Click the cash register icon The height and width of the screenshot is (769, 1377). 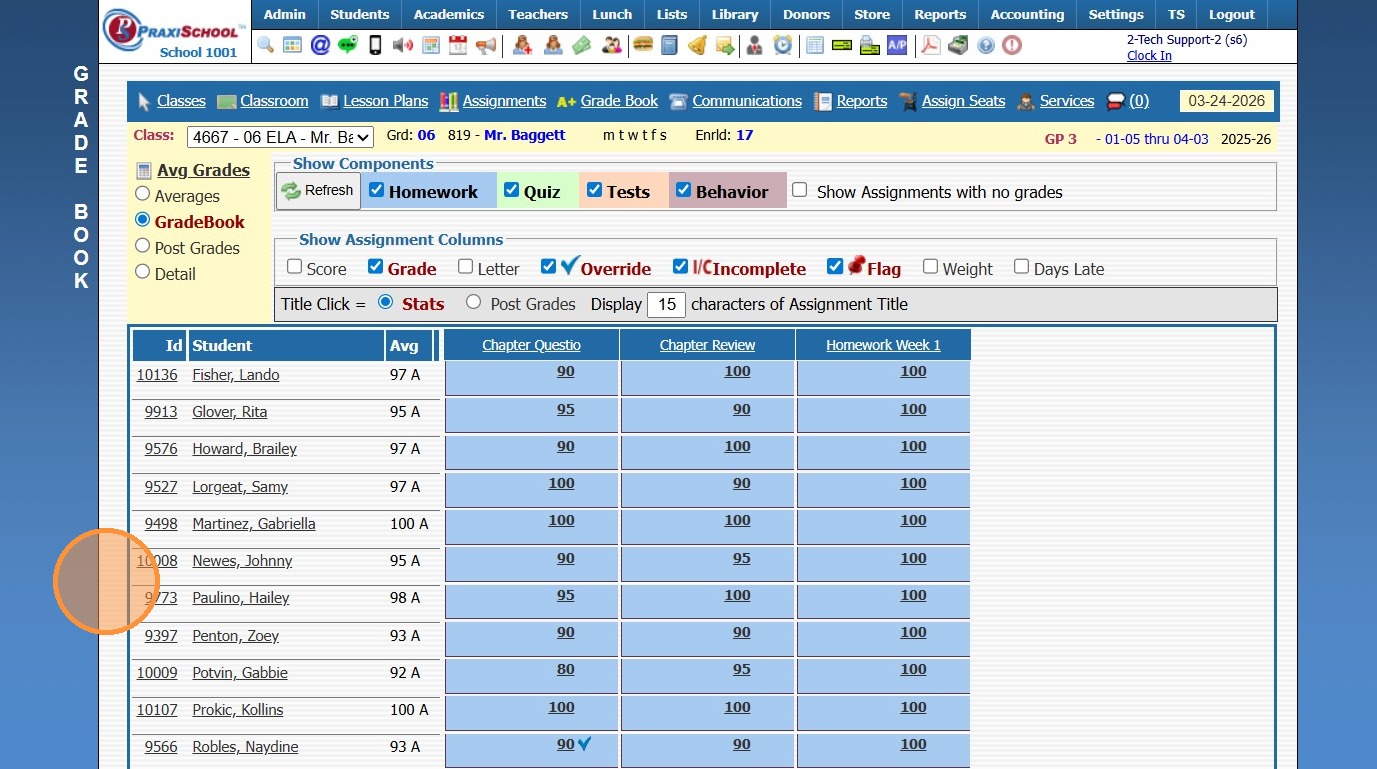point(958,45)
